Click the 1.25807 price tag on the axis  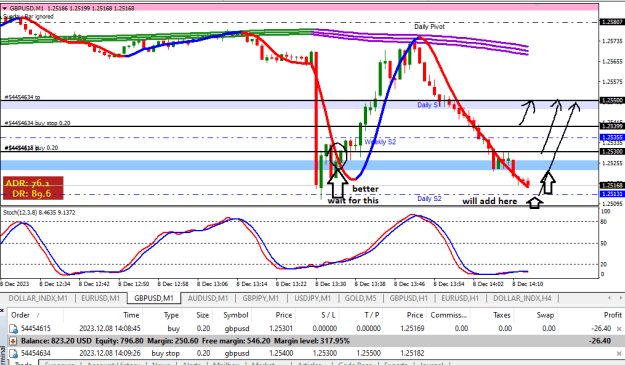(612, 22)
